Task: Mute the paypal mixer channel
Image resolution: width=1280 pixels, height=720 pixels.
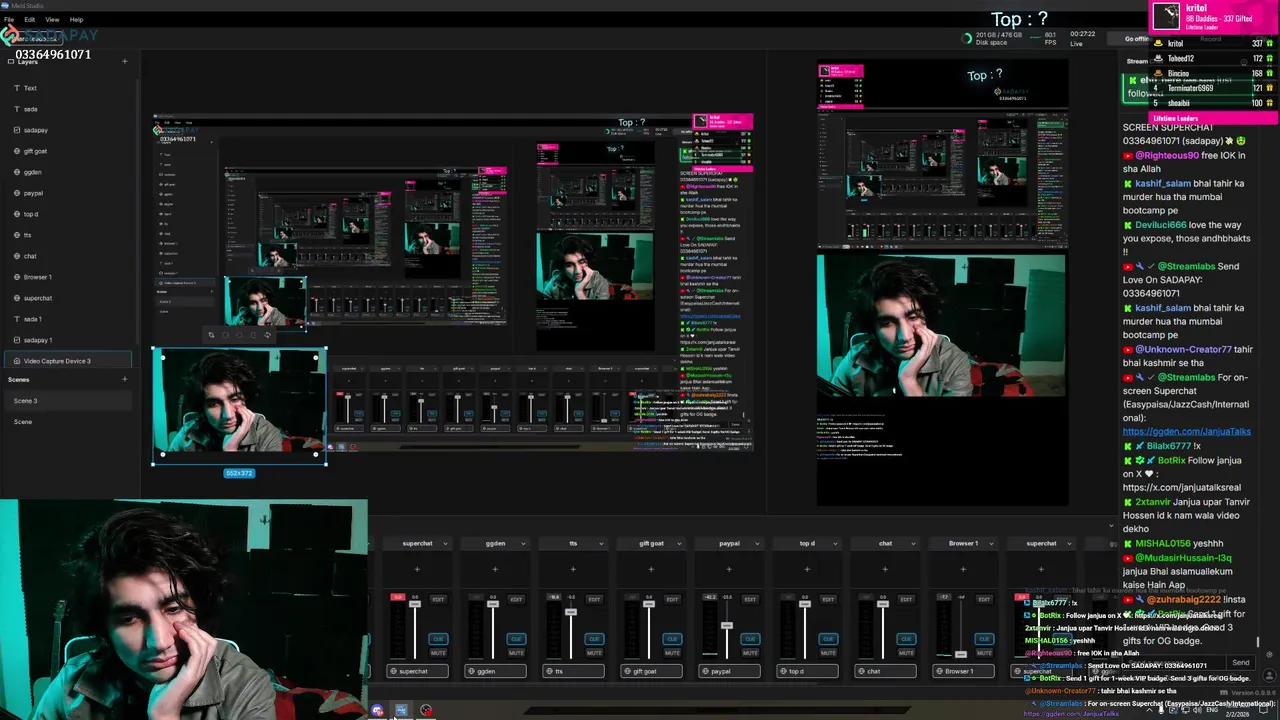Action: 750,652
